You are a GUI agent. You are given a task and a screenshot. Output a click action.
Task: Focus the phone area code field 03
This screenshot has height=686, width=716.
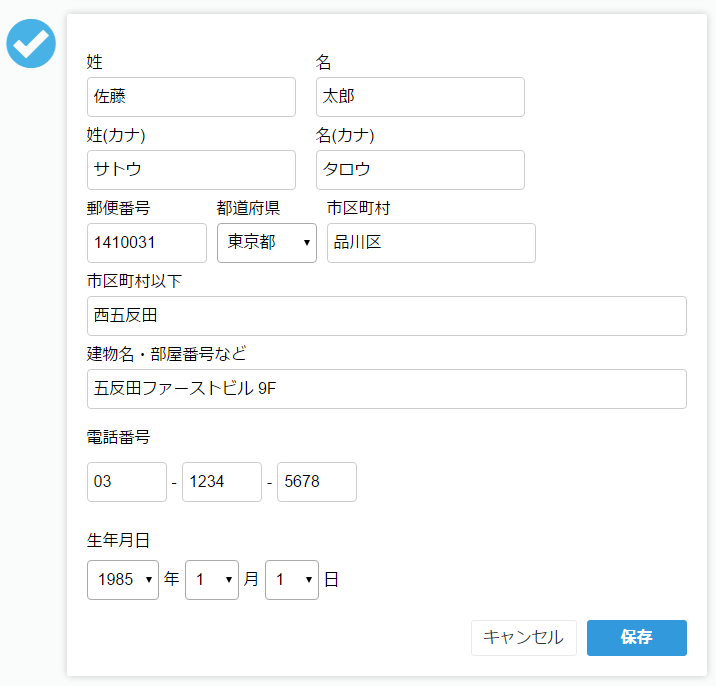tap(127, 482)
